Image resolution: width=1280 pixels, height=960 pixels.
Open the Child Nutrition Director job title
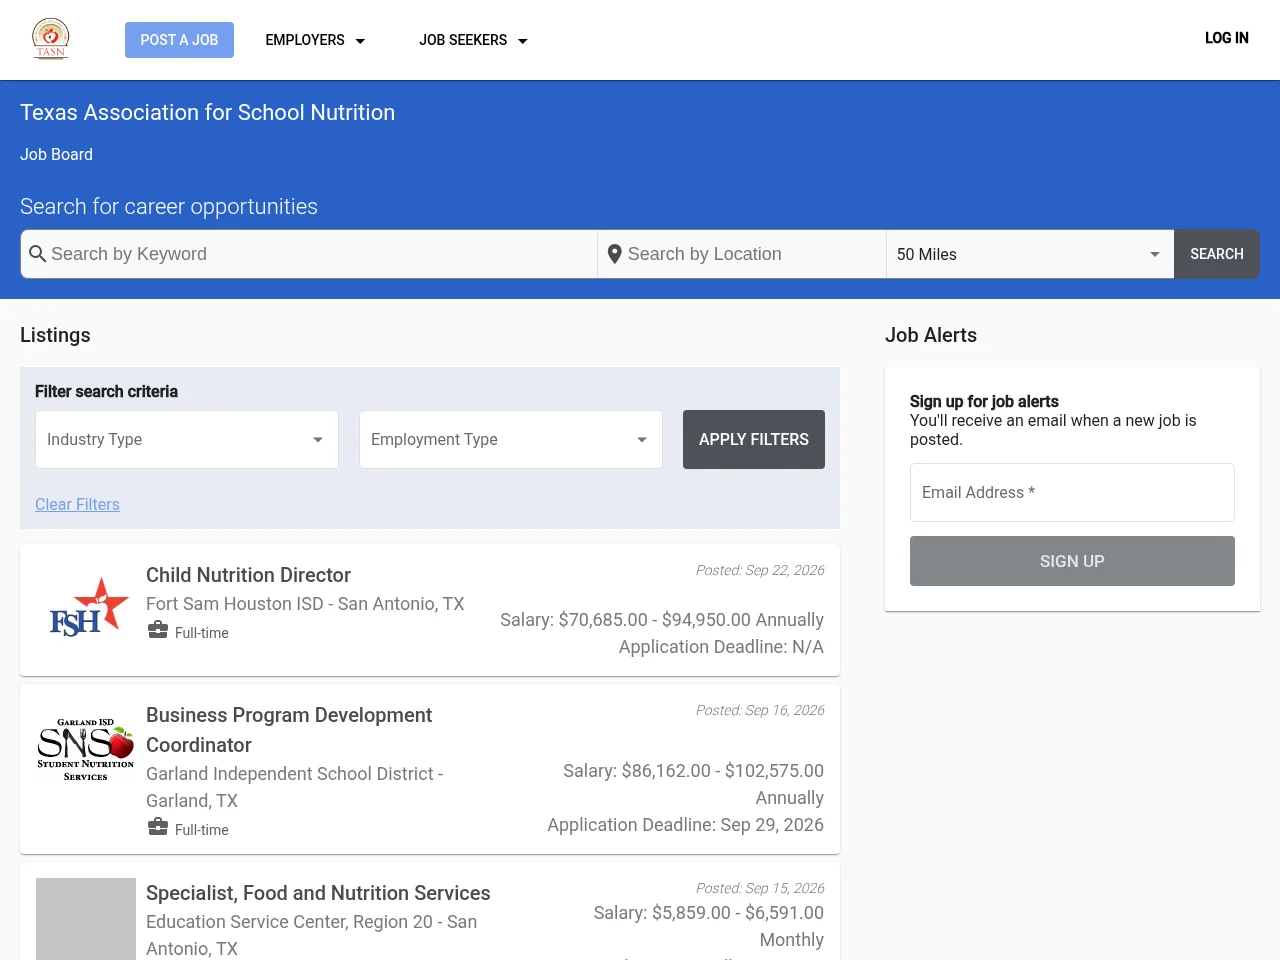click(248, 575)
